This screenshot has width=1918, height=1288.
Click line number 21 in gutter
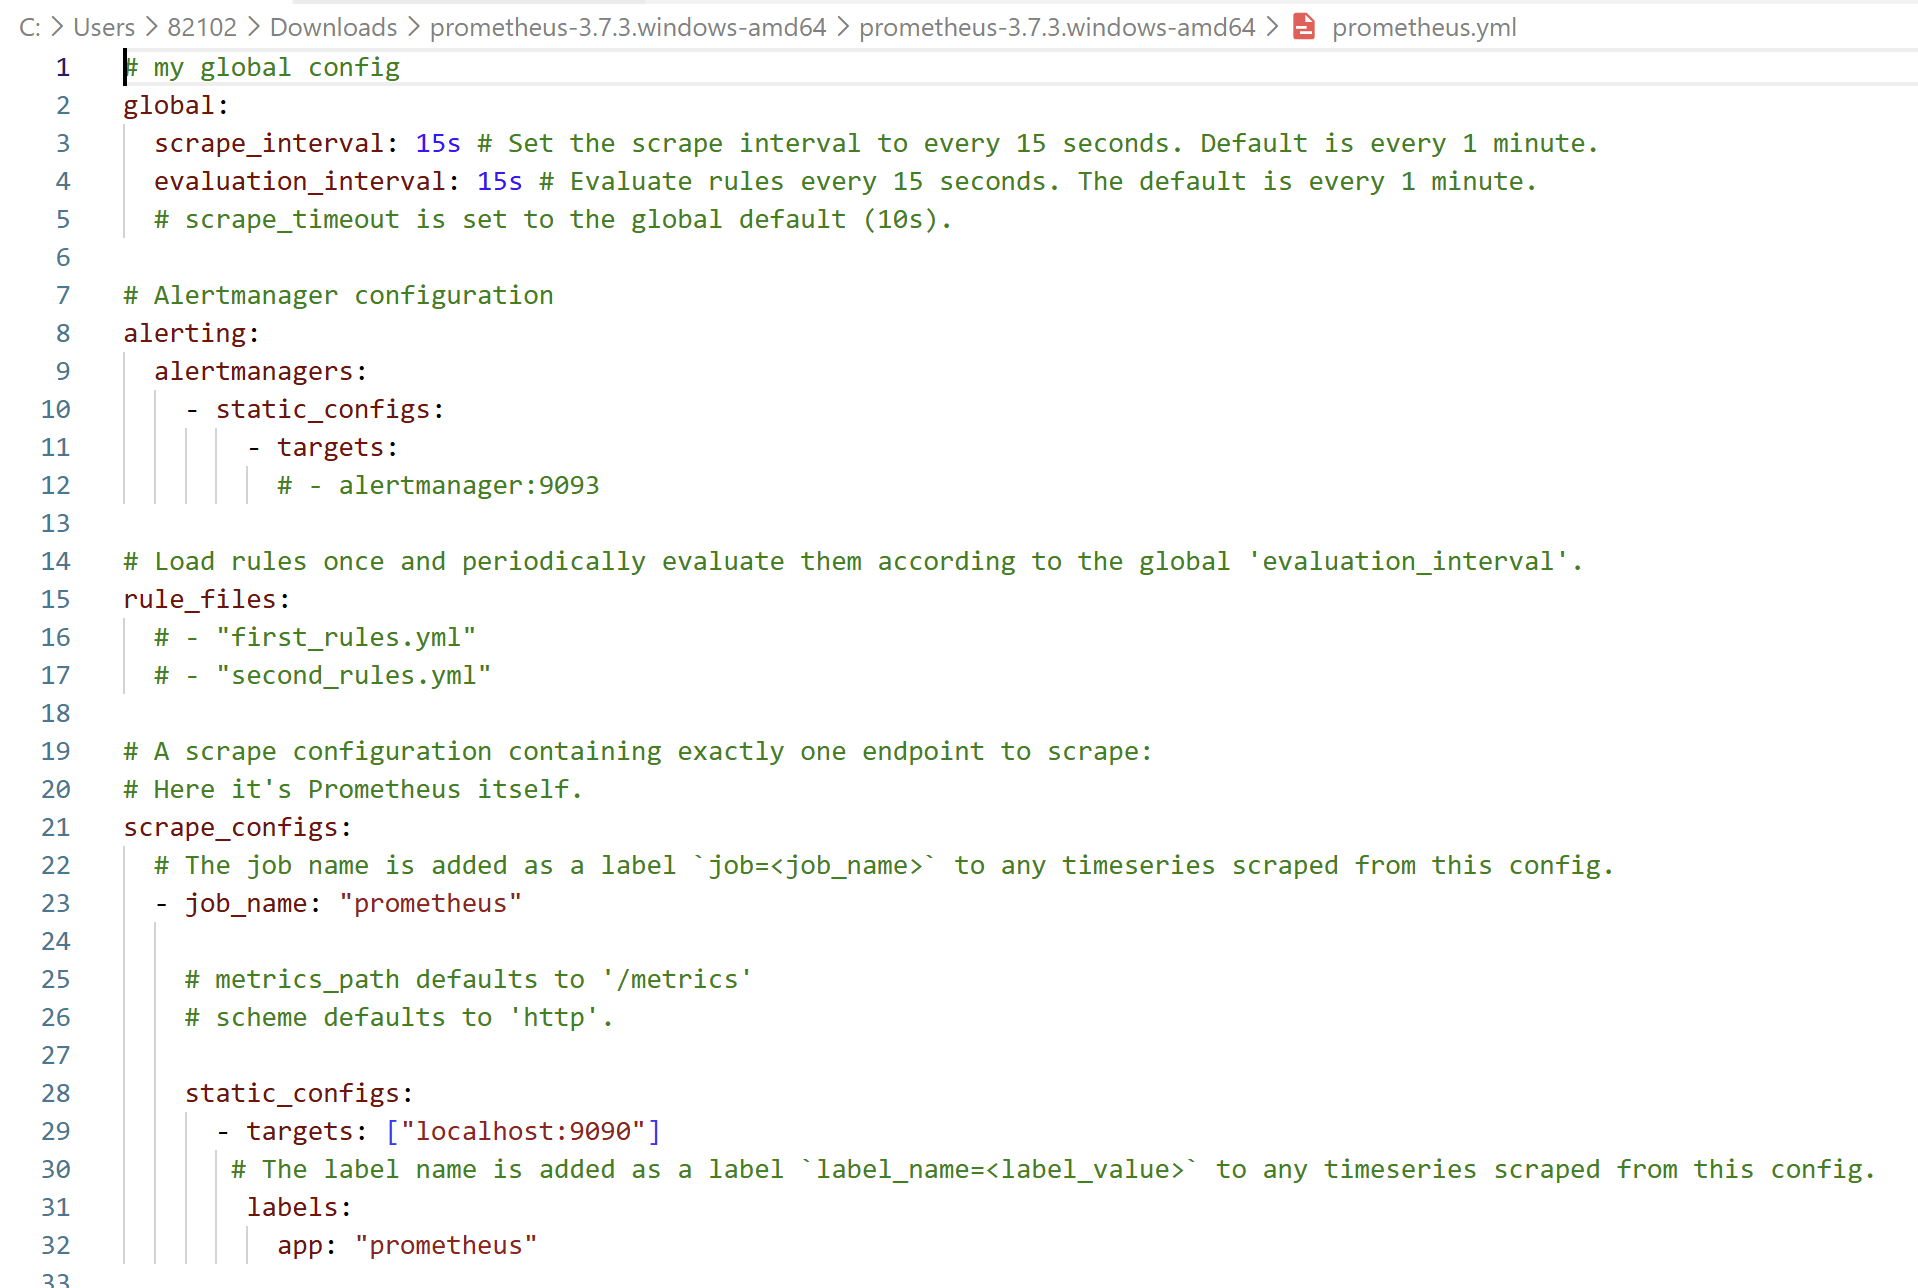(56, 827)
